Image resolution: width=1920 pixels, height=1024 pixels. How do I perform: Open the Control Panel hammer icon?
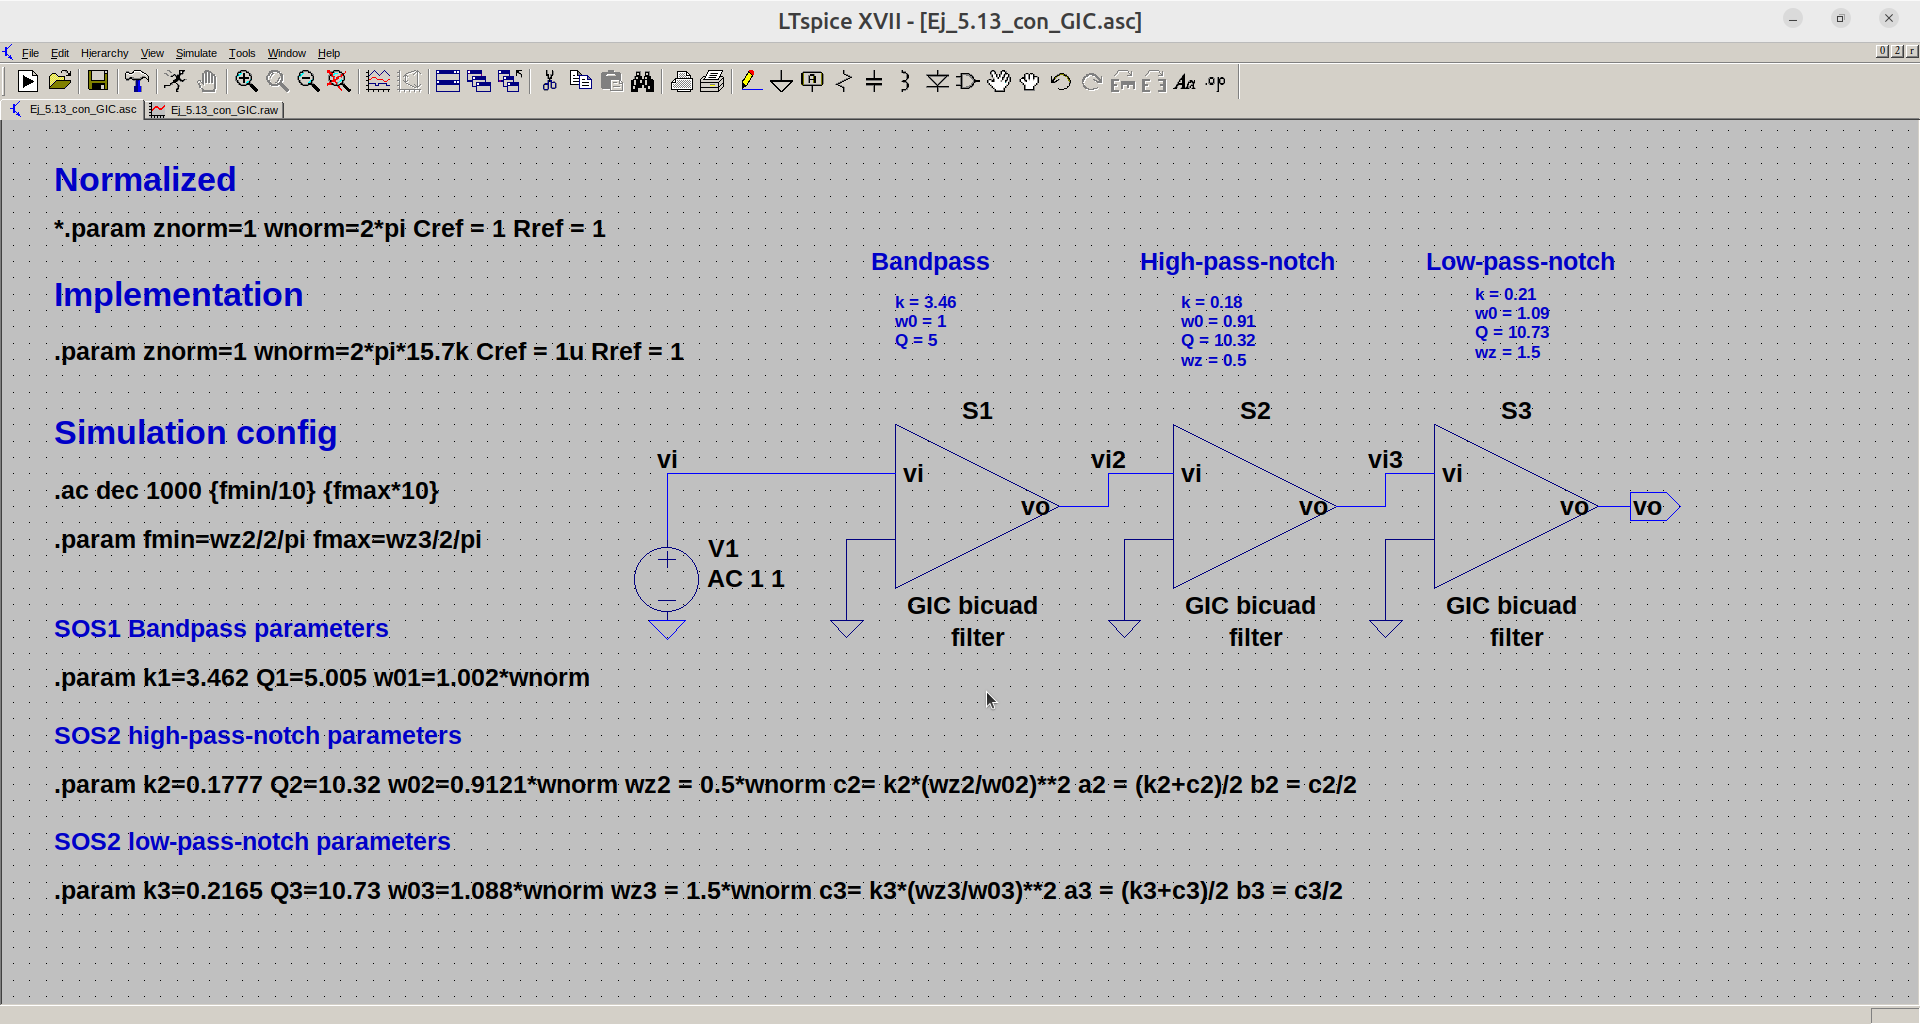pyautogui.click(x=137, y=82)
